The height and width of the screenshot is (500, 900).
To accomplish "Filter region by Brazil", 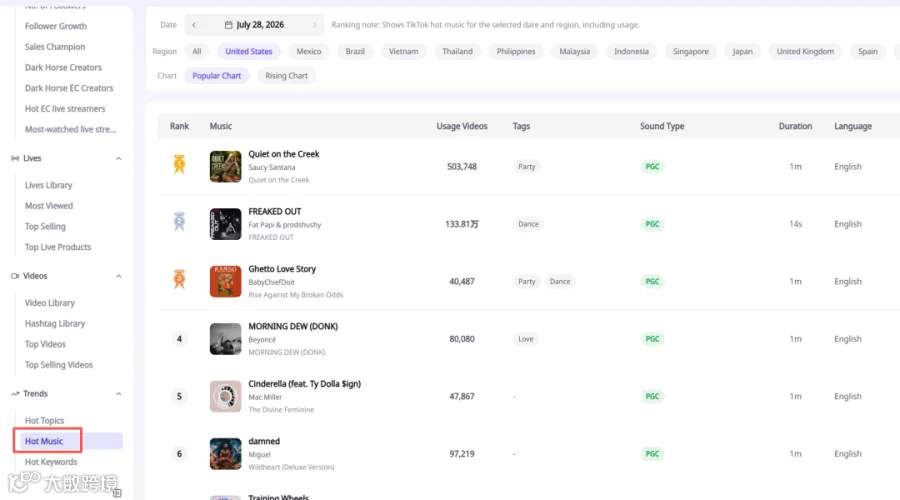I will tap(355, 51).
